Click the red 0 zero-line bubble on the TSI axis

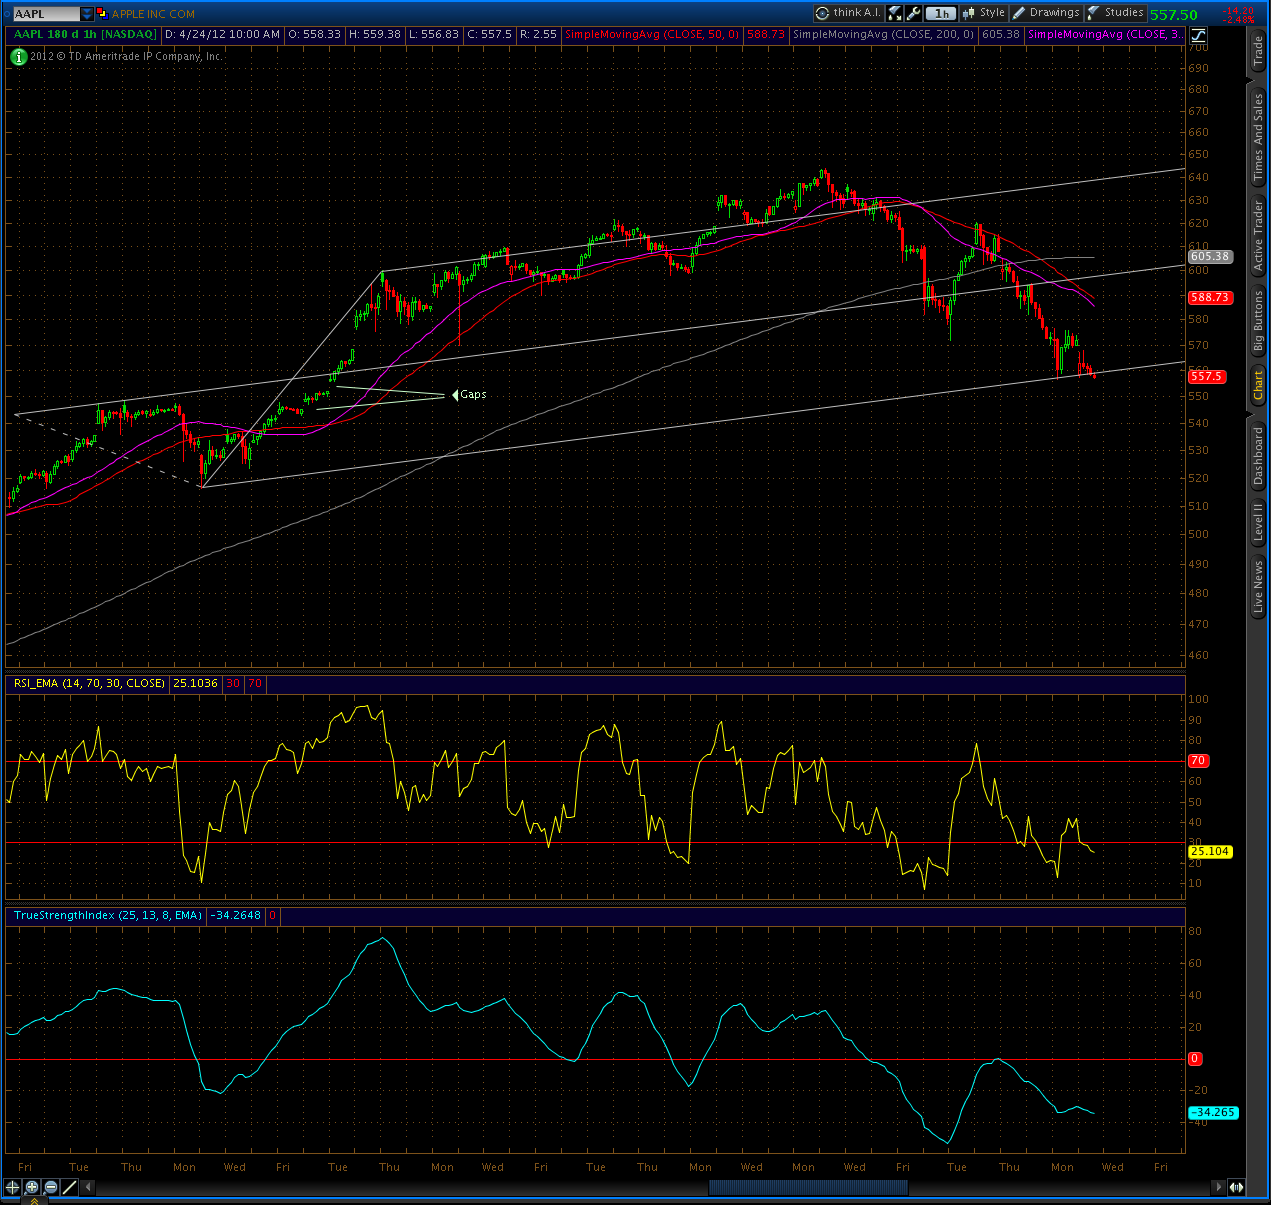coord(1195,1059)
